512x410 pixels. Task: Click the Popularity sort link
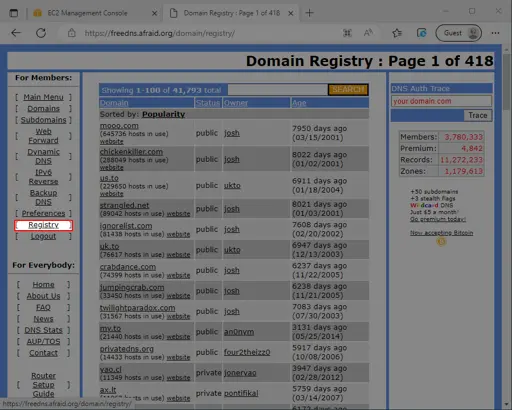coord(163,114)
